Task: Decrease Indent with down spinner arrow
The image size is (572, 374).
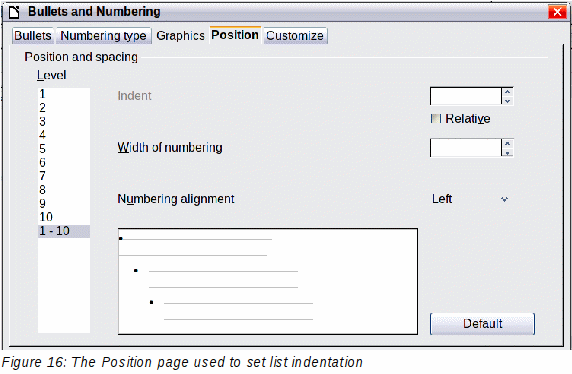Action: [x=507, y=101]
